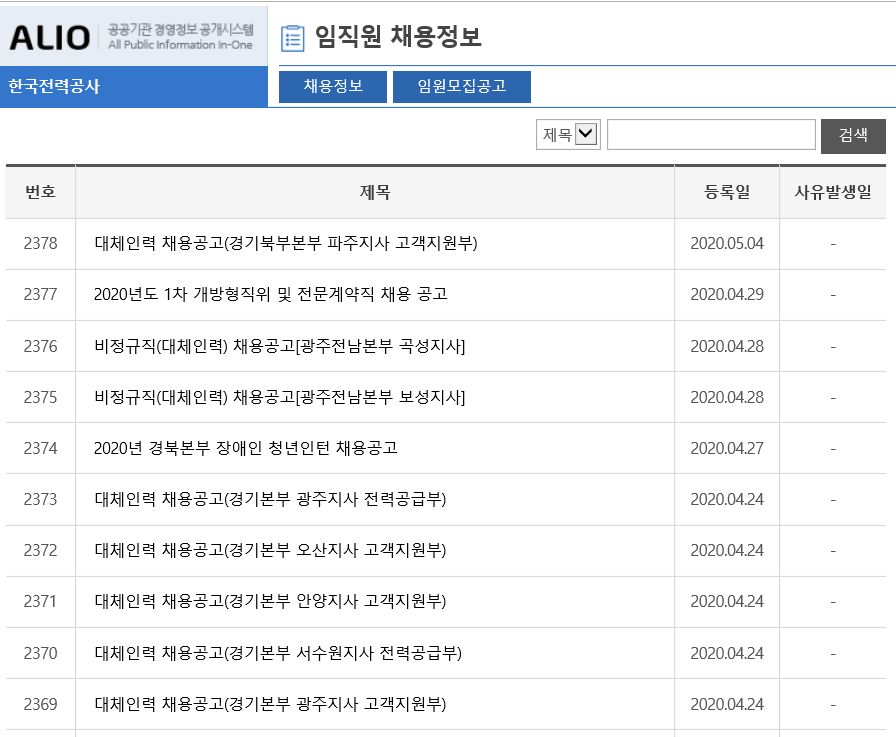Click row number 2371
896x737 pixels.
click(x=41, y=601)
